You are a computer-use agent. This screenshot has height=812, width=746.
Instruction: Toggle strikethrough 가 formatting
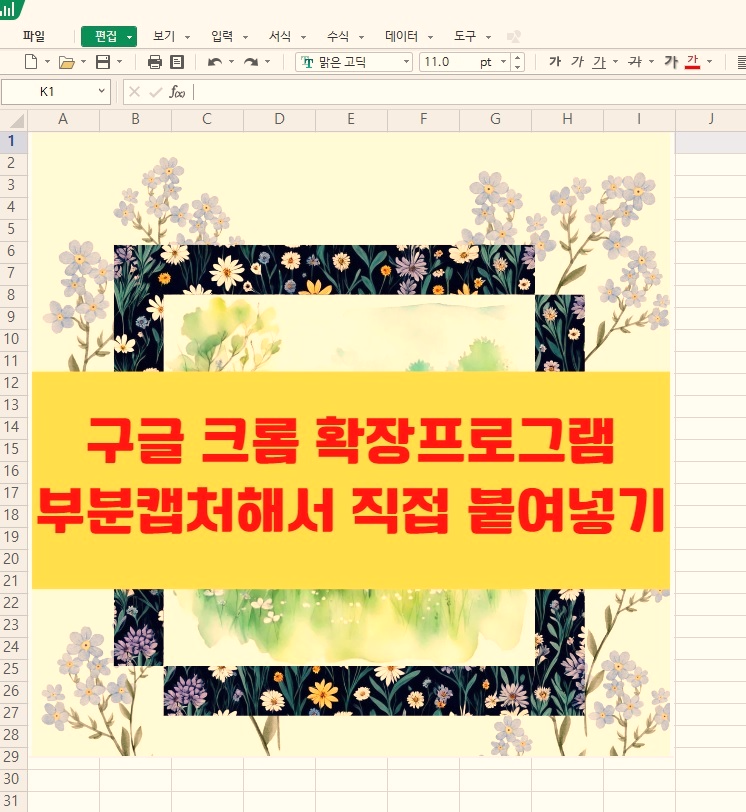(635, 62)
